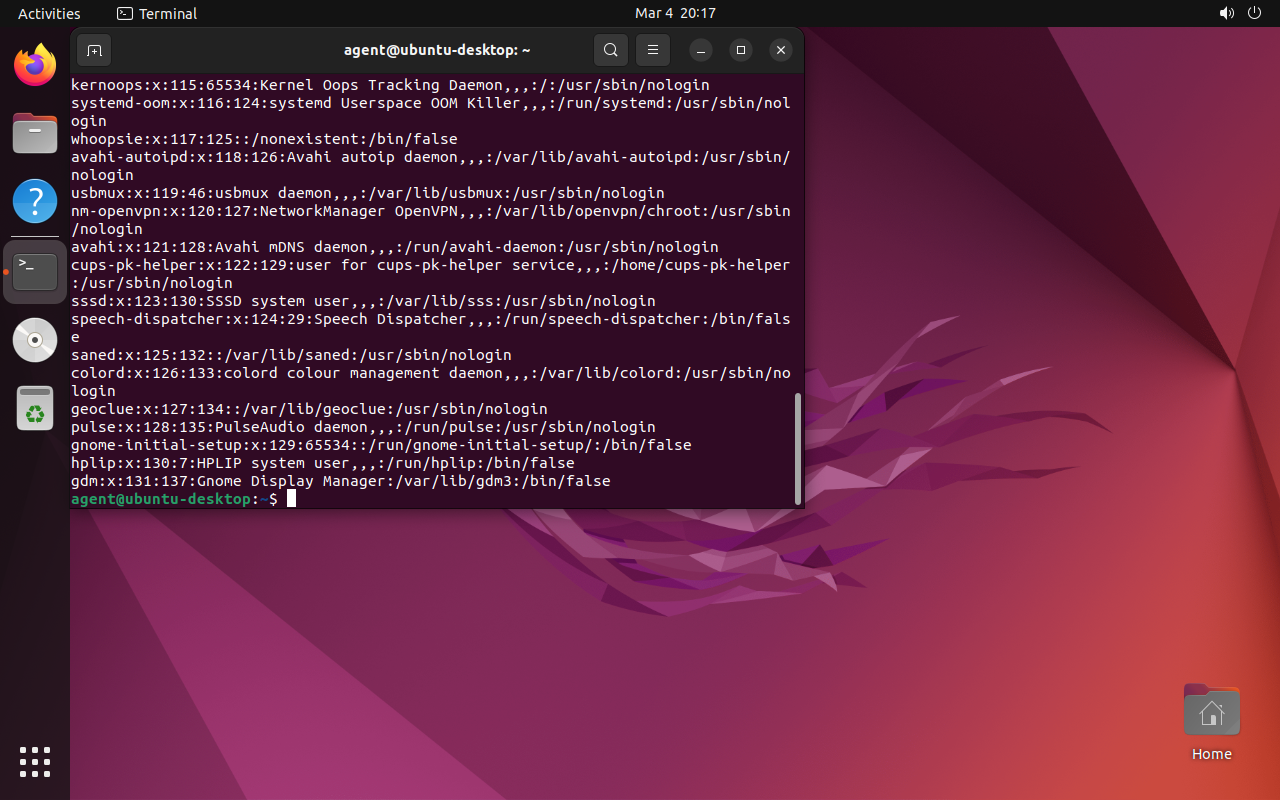Open Firefox from the dock
This screenshot has width=1280, height=800.
(35, 63)
